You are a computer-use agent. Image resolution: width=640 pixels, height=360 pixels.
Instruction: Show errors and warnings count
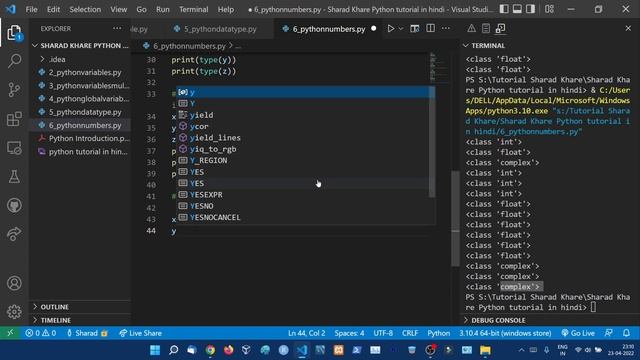[x=41, y=333]
